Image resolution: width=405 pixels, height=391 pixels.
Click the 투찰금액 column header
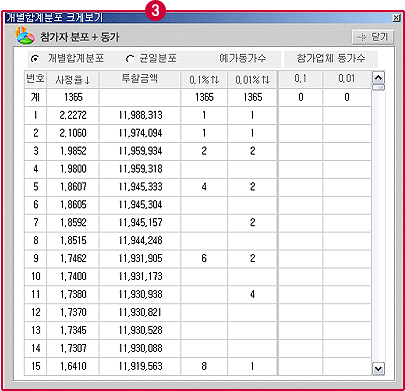(140, 79)
